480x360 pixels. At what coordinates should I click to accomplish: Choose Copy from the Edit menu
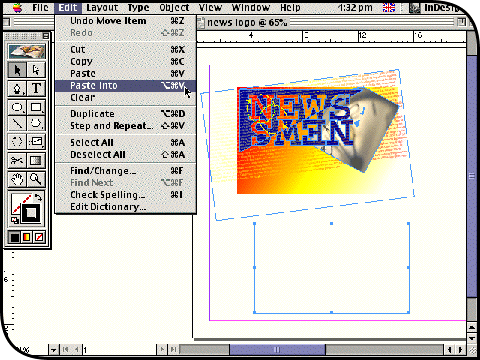(x=126, y=61)
